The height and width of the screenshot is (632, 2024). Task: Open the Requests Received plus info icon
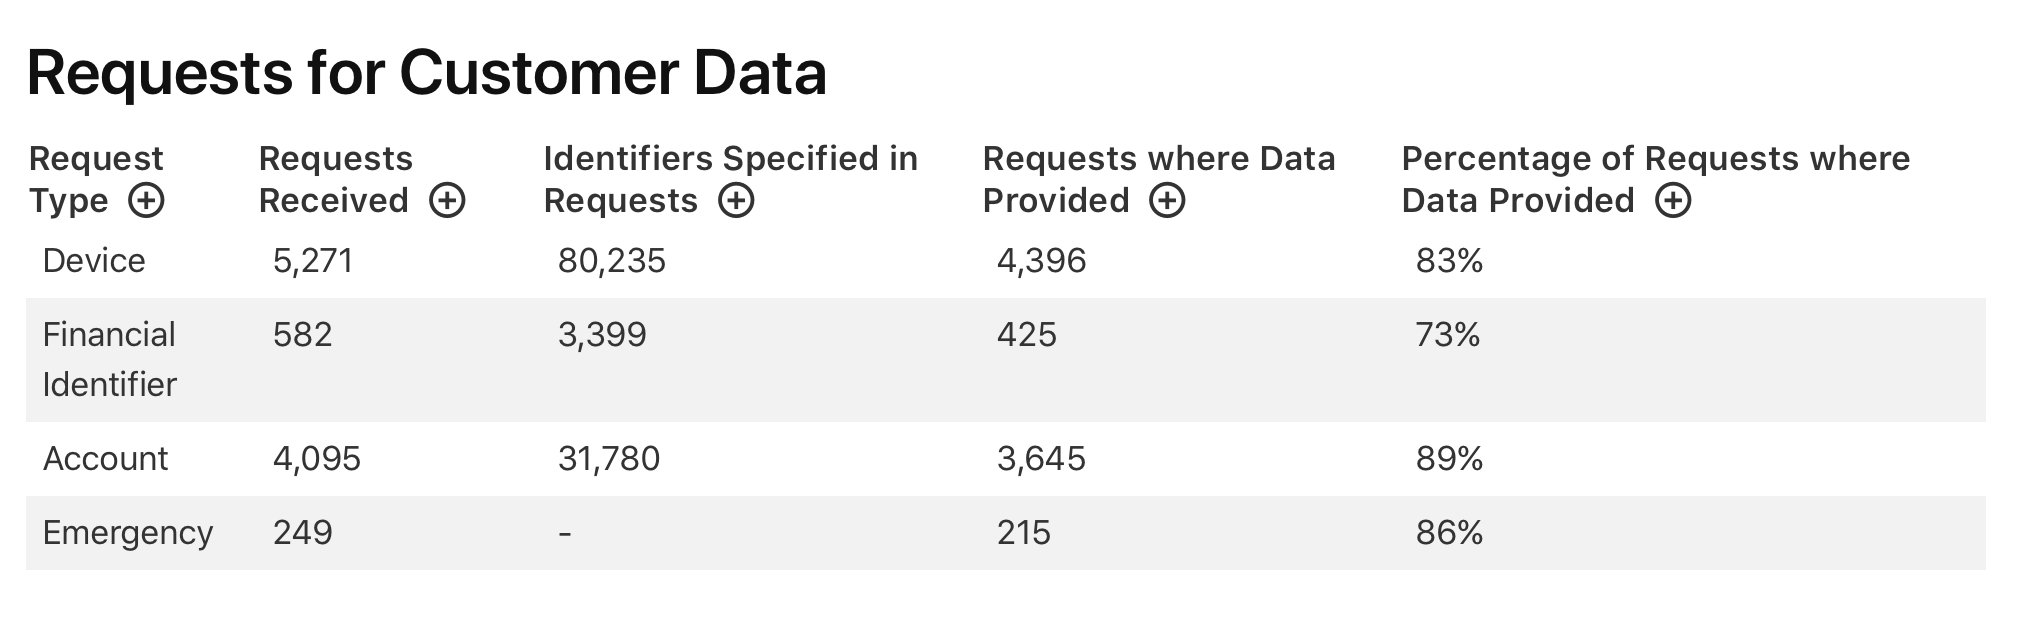pyautogui.click(x=447, y=201)
